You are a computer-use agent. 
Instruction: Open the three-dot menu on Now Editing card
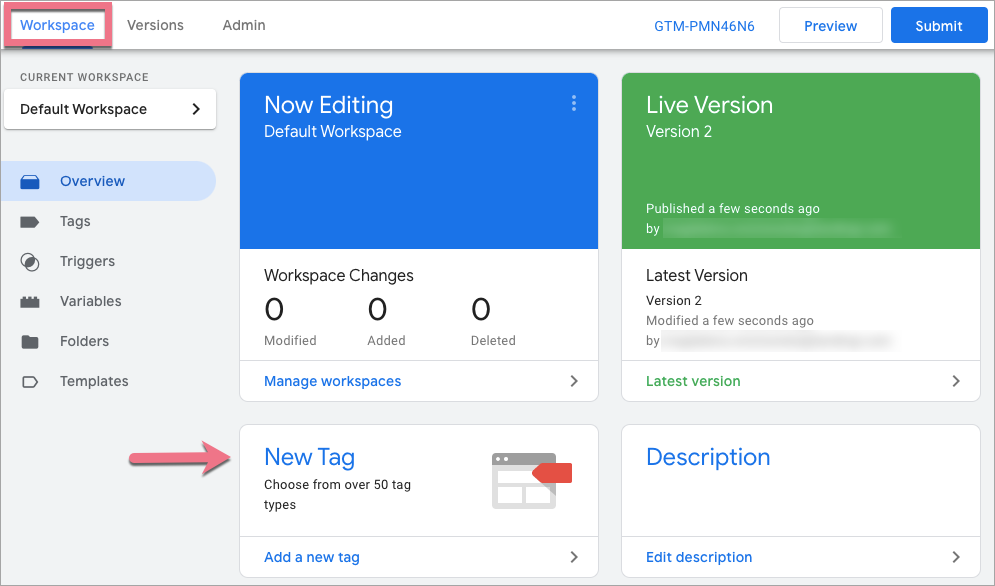(574, 103)
